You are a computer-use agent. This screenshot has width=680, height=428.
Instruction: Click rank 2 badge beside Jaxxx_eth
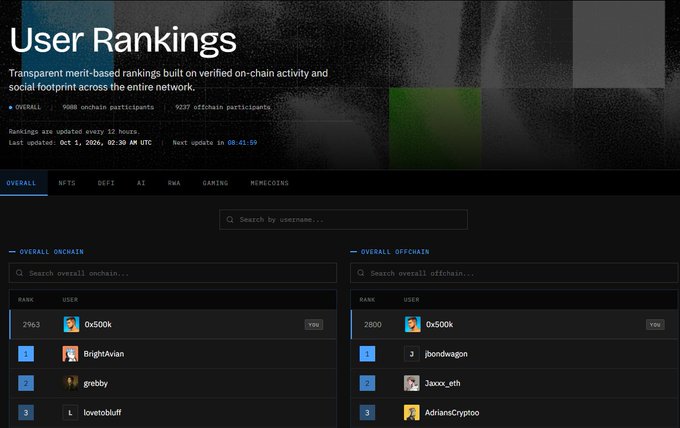click(x=367, y=383)
